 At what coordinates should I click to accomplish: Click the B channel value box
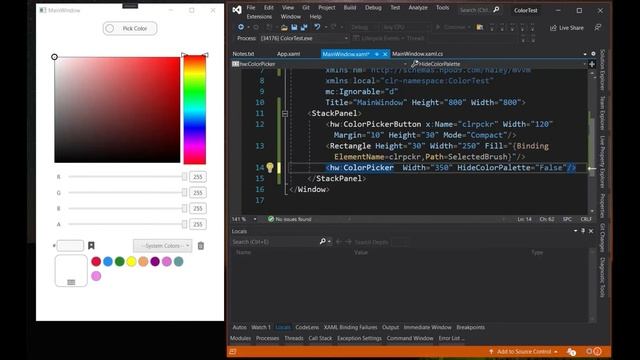[x=198, y=208]
